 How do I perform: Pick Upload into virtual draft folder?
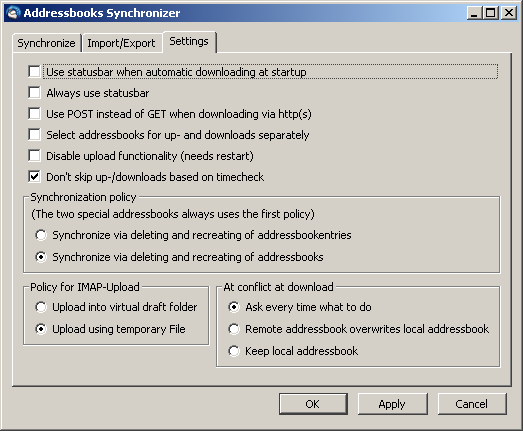click(41, 307)
